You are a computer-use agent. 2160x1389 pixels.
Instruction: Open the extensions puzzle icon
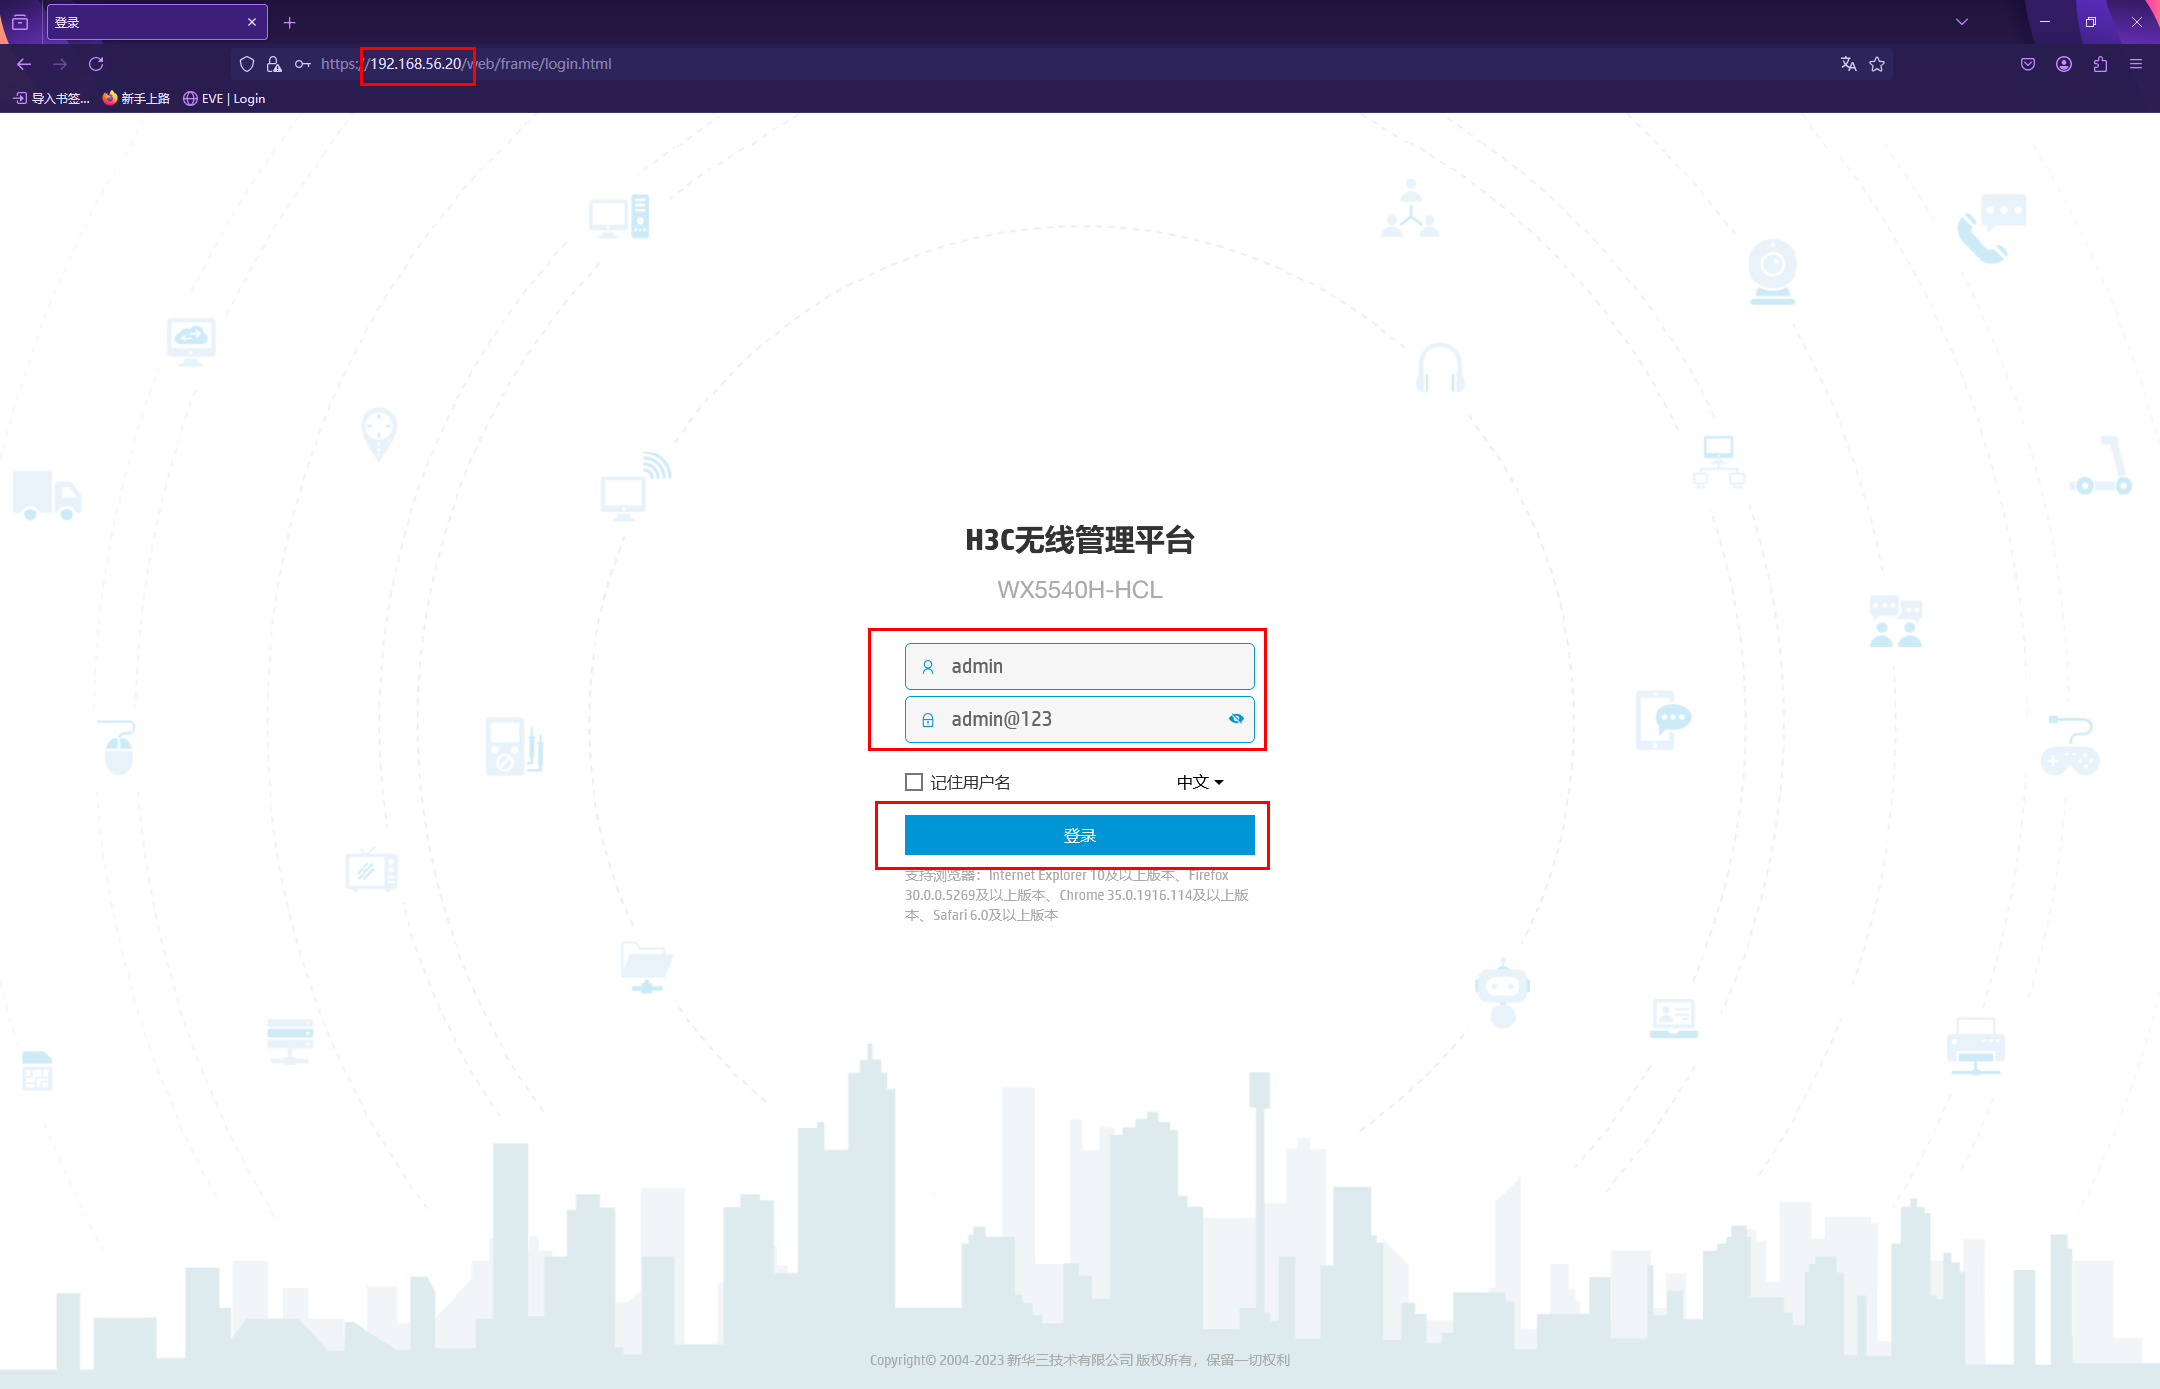click(2100, 64)
